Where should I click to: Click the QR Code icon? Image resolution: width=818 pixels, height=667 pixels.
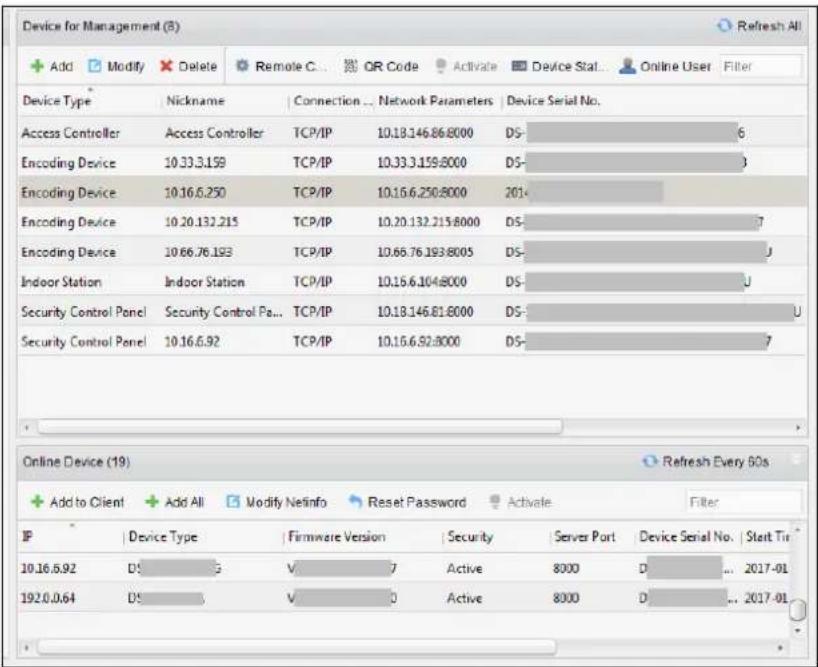[x=351, y=66]
